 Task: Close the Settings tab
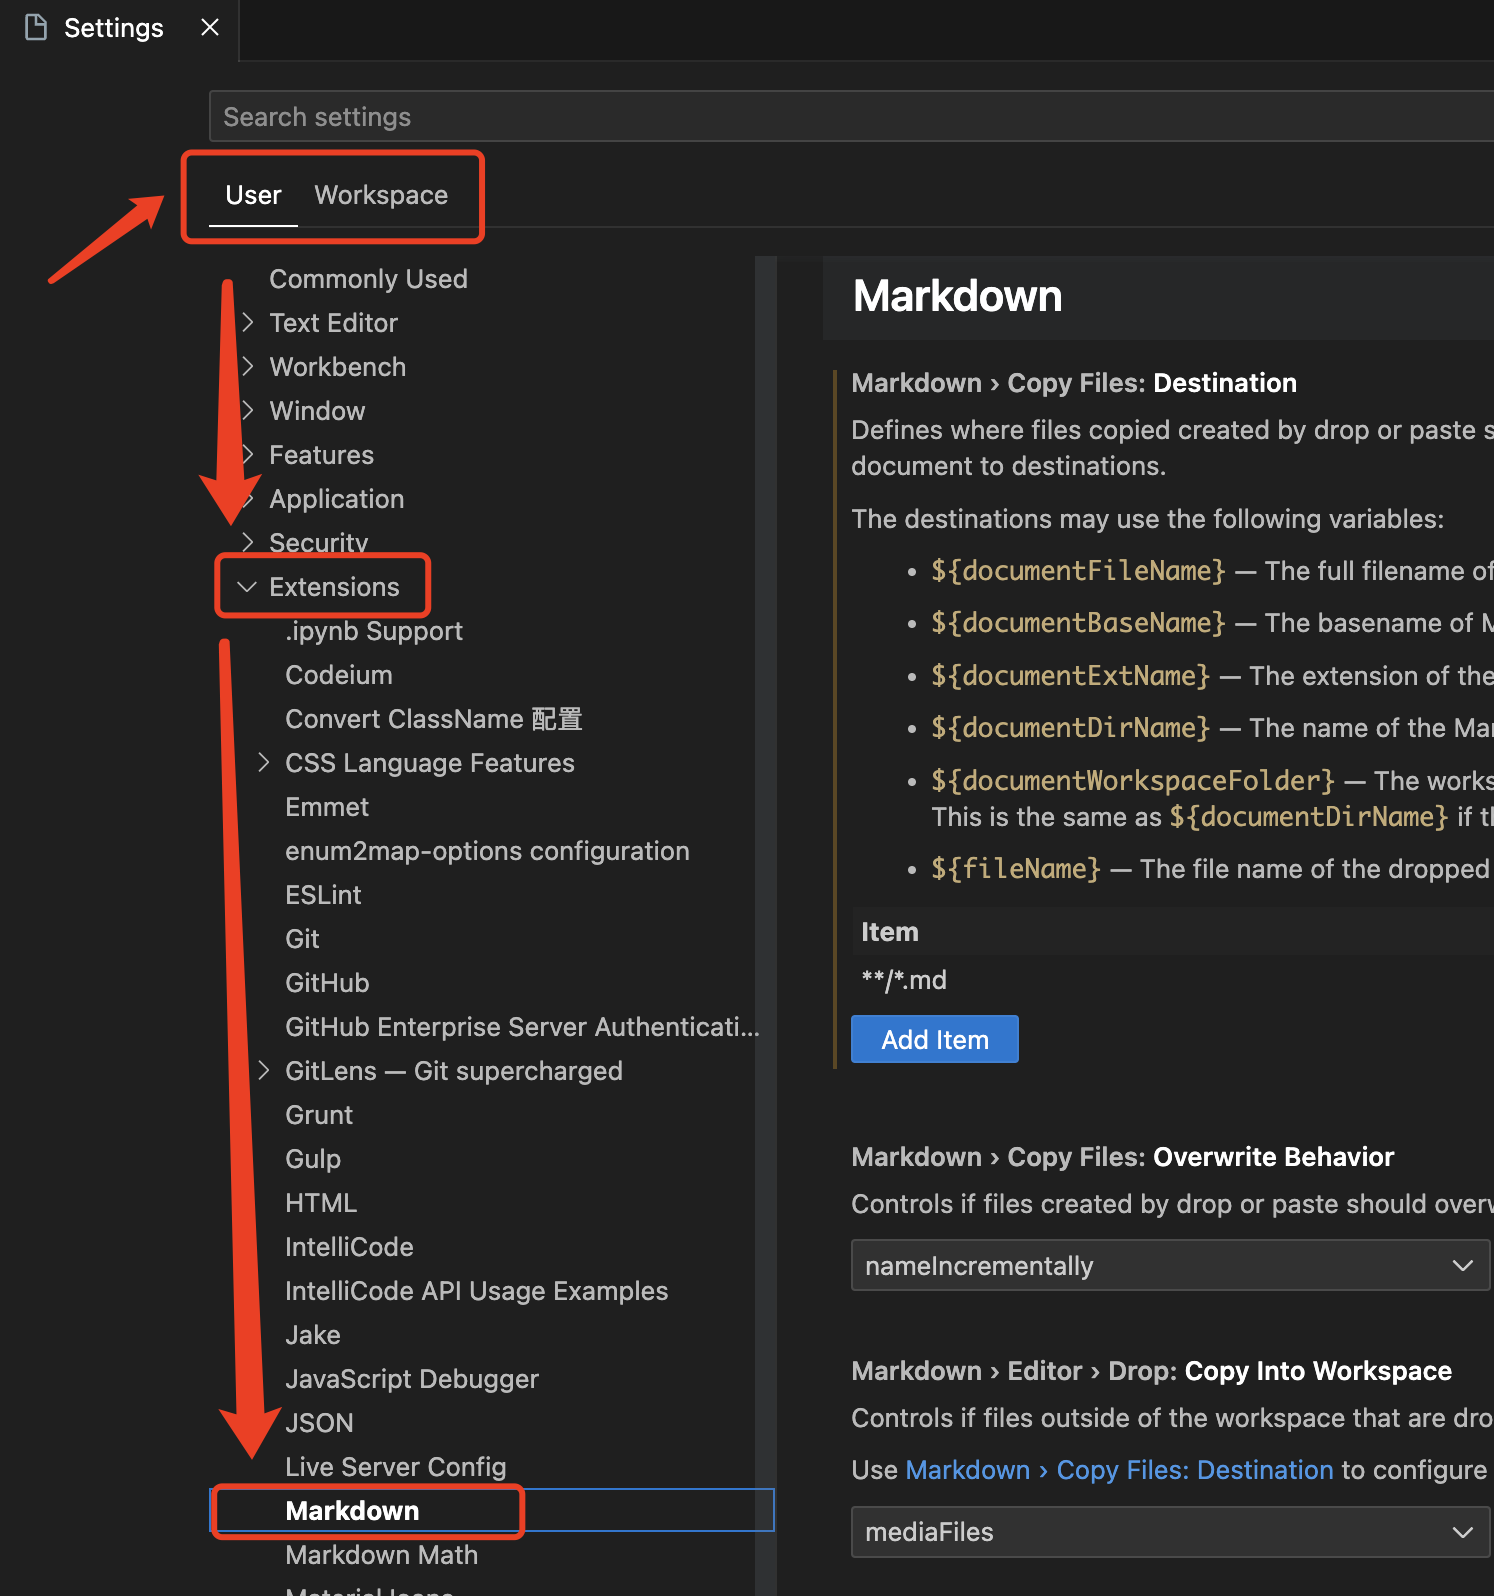(210, 27)
